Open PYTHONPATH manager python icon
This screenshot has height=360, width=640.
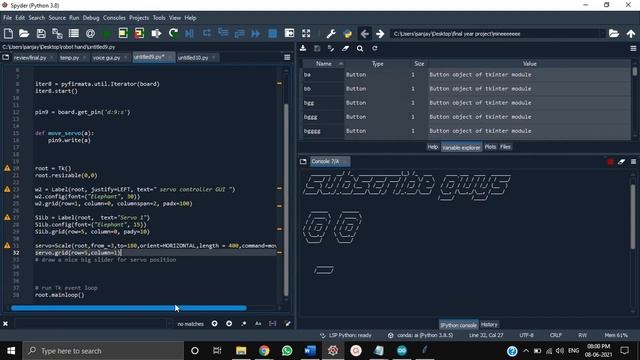348,33
